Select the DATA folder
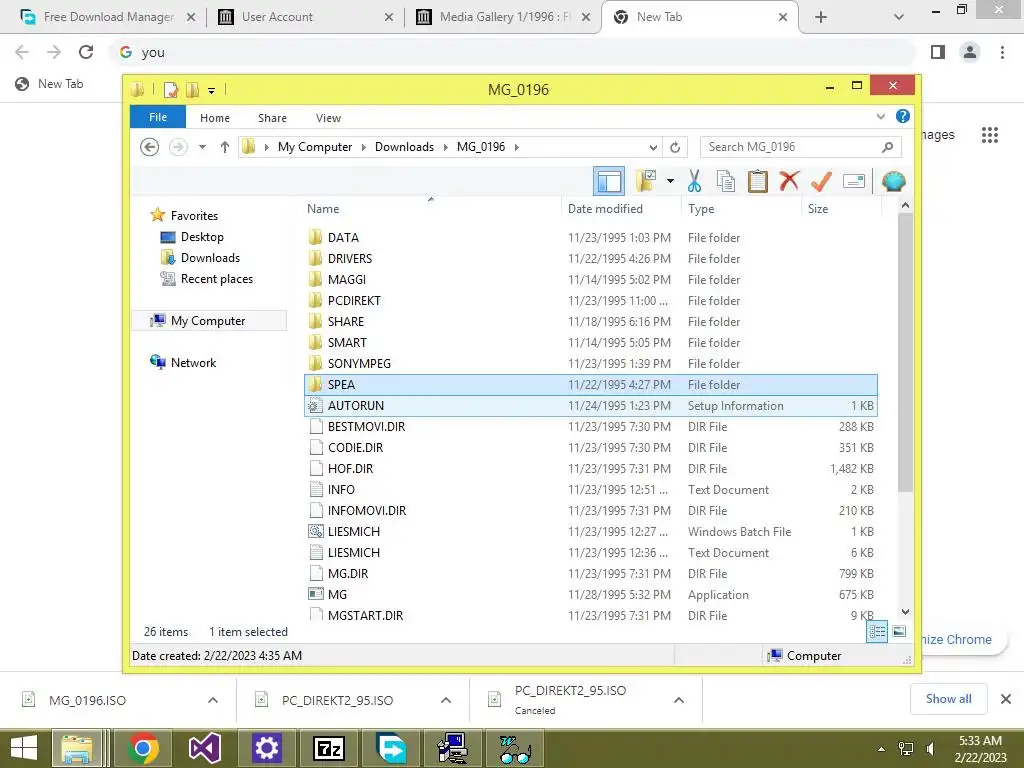Image resolution: width=1024 pixels, height=768 pixels. pos(590,238)
